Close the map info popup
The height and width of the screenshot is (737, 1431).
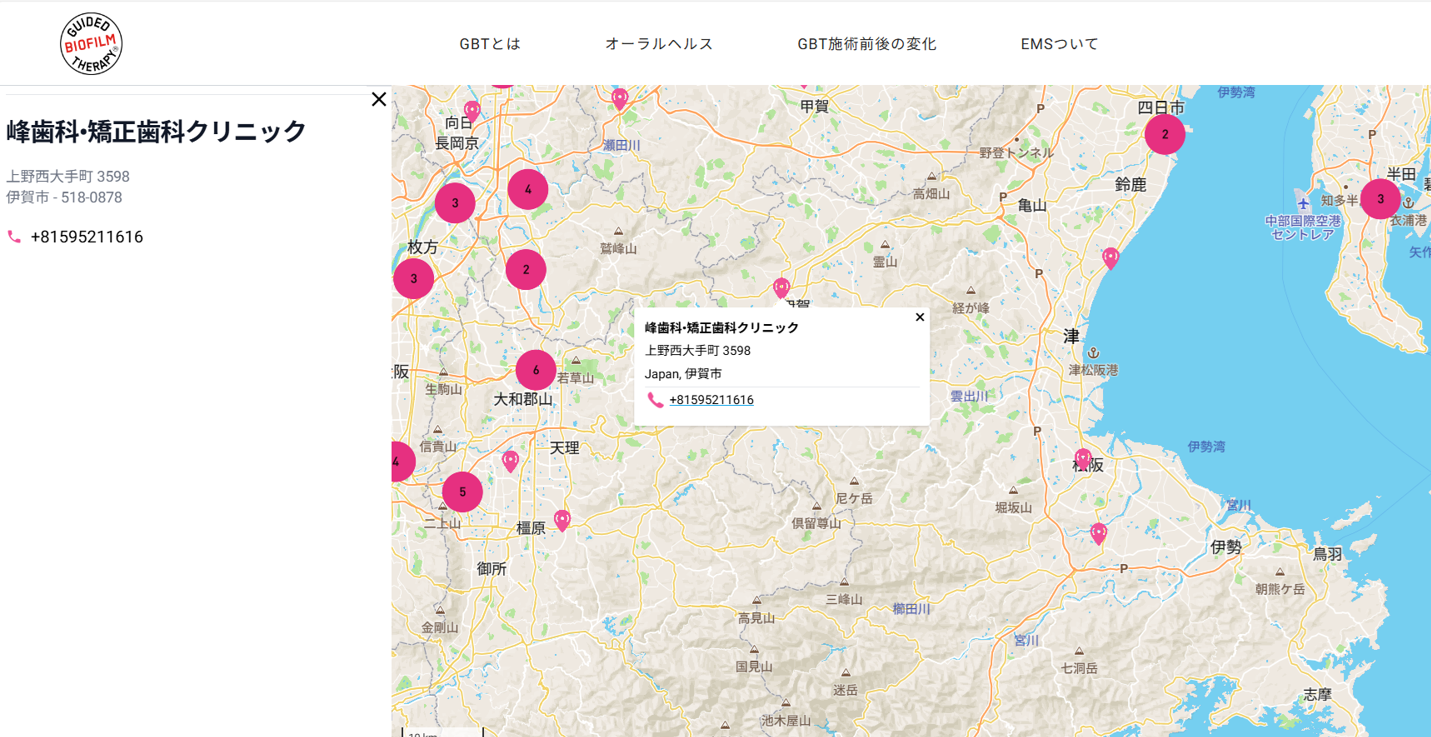pos(920,317)
